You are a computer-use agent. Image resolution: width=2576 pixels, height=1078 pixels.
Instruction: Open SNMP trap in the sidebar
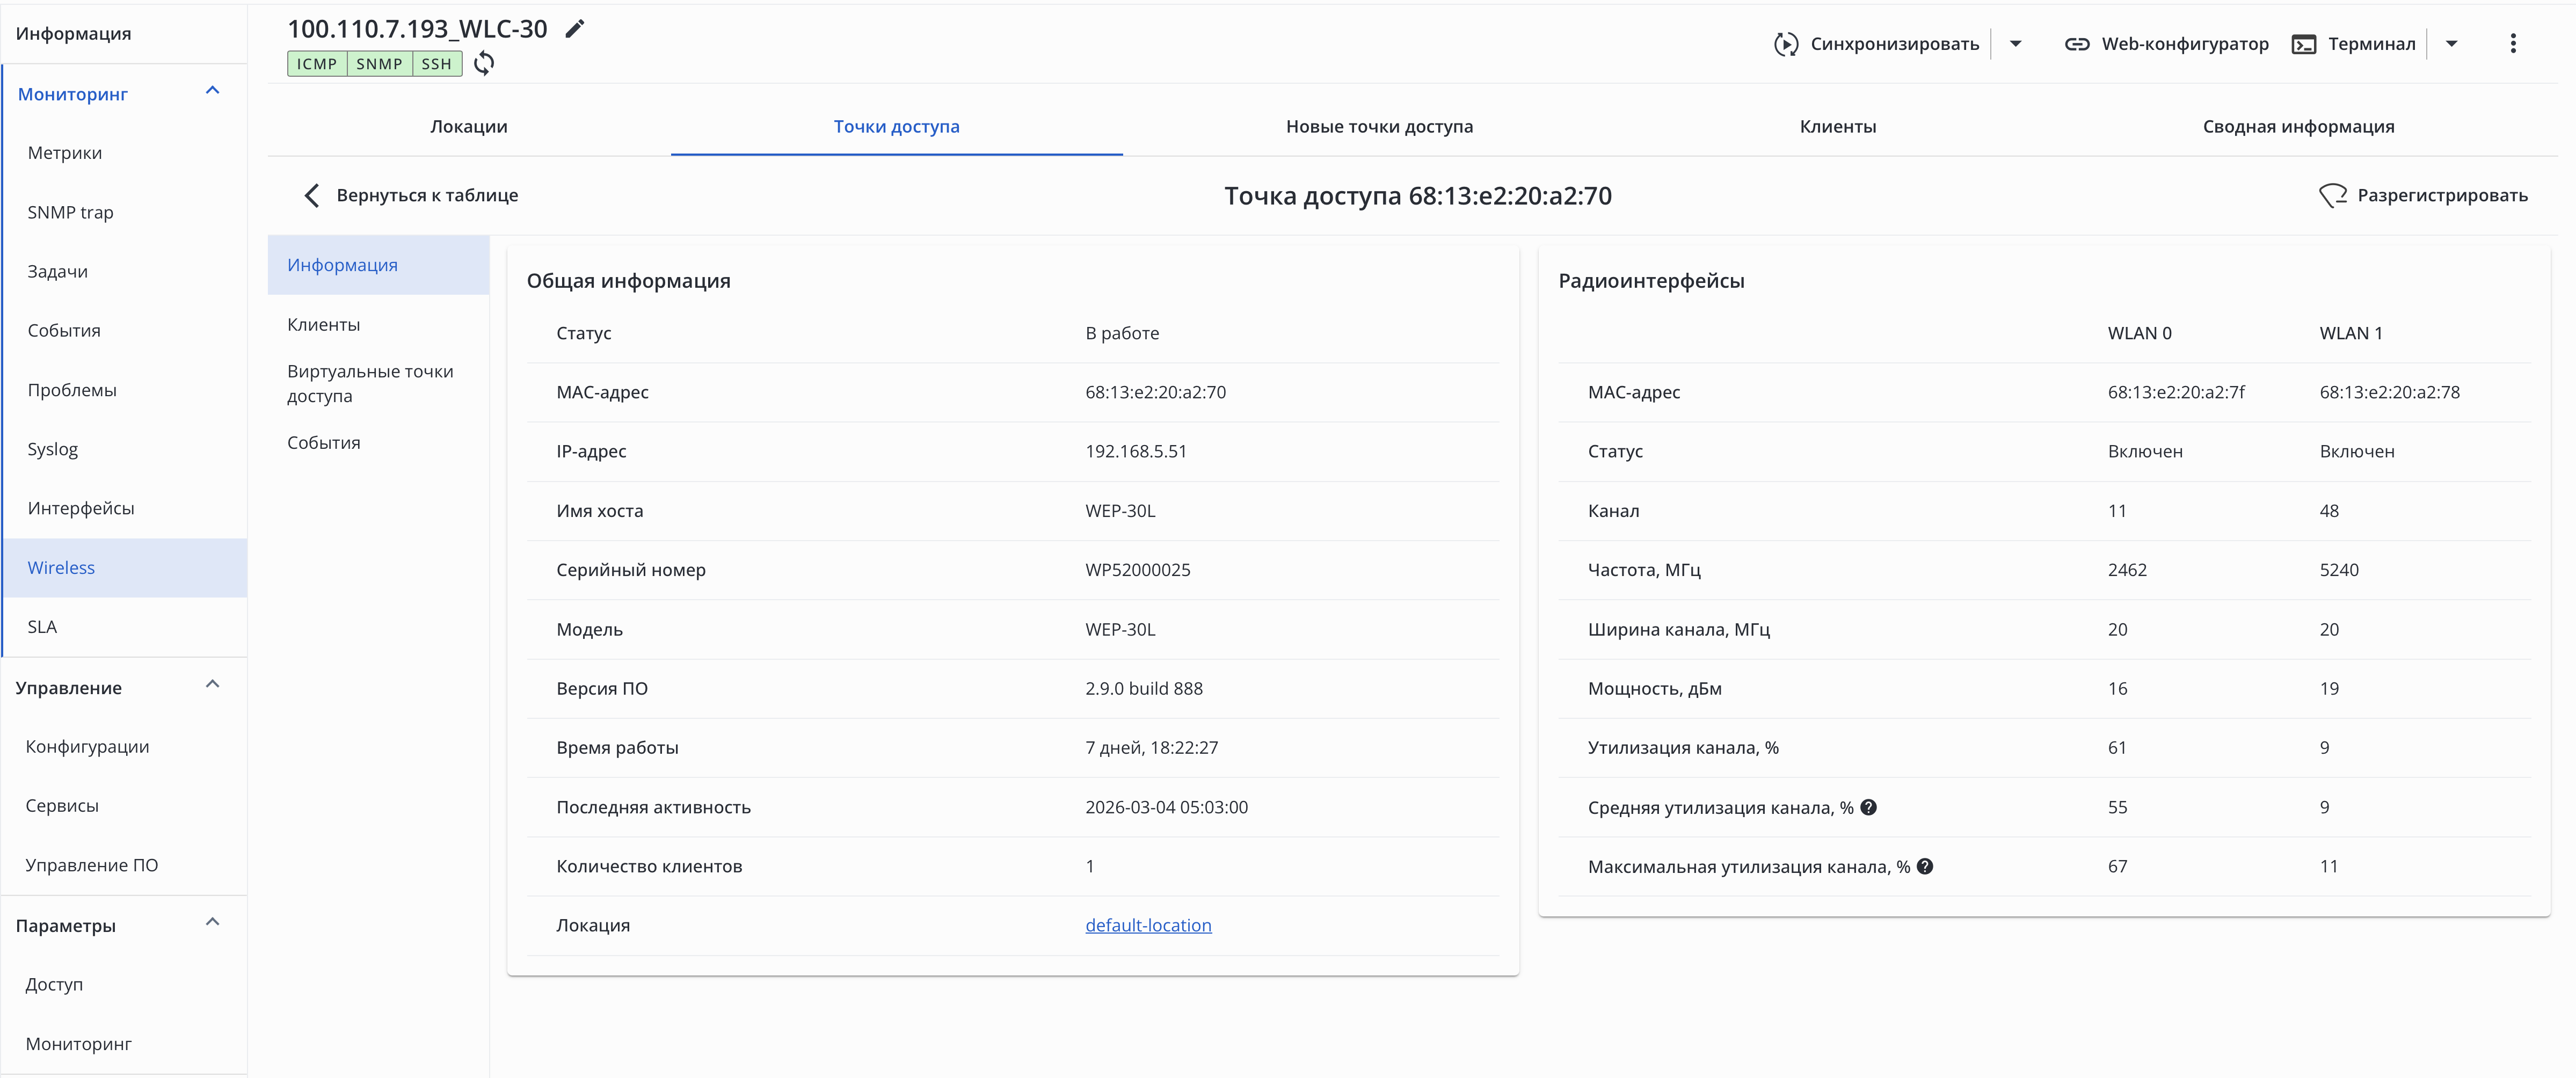(x=70, y=212)
